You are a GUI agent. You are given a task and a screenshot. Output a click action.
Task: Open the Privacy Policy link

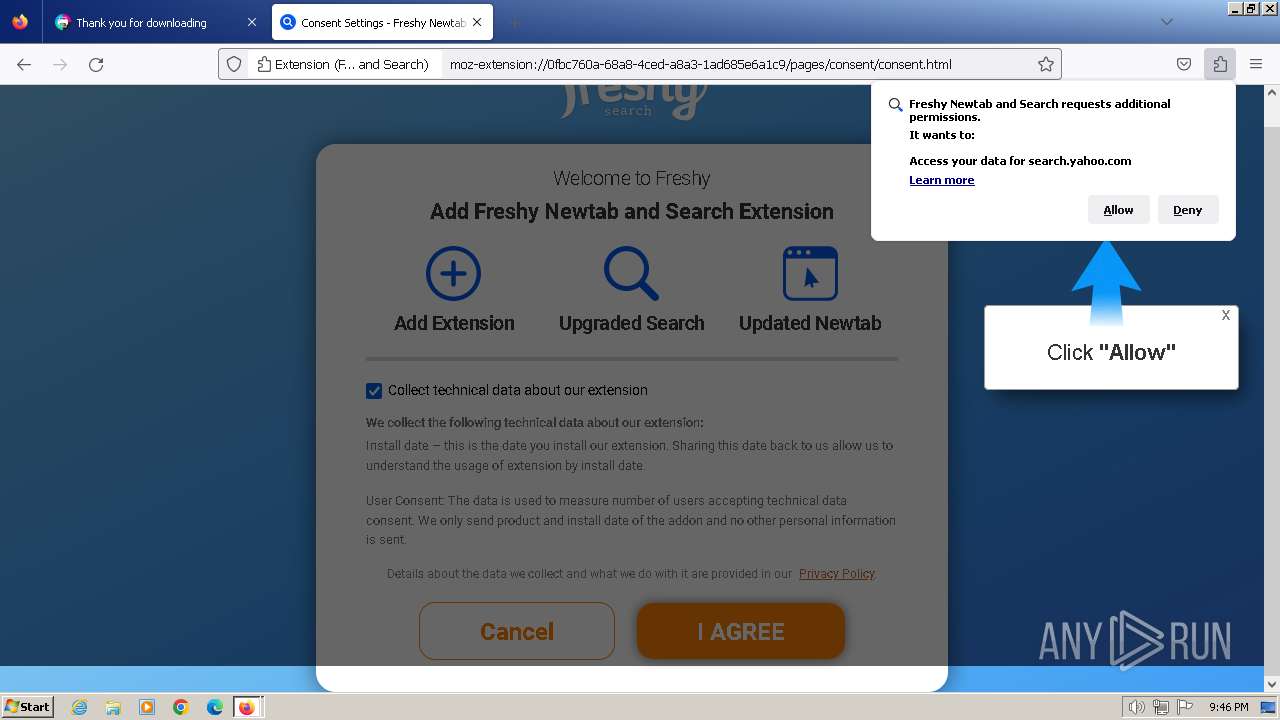(837, 574)
